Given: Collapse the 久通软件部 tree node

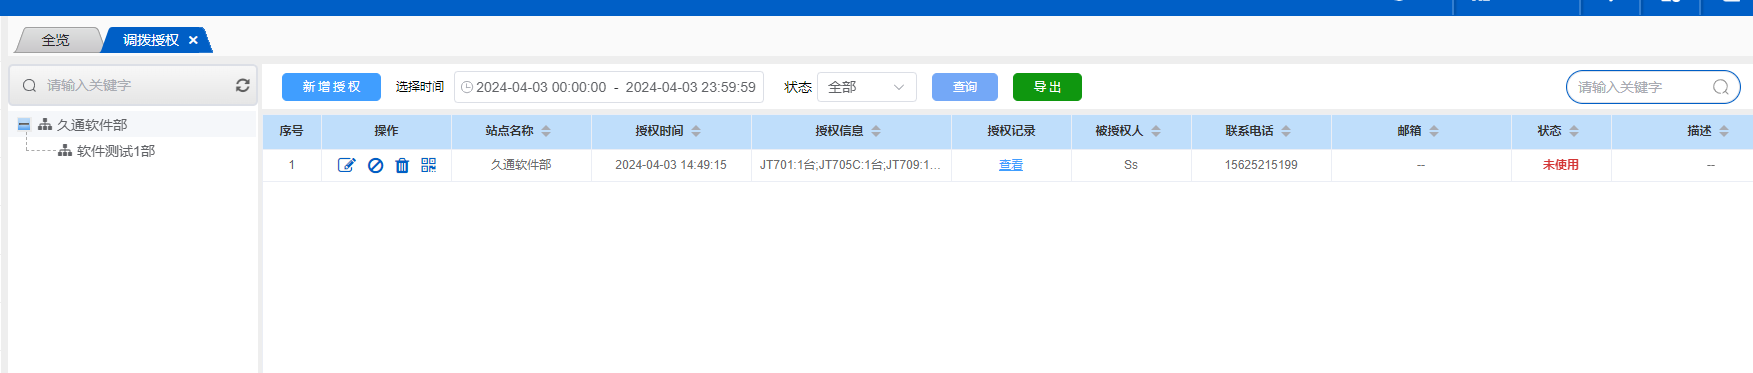Looking at the screenshot, I should [x=24, y=125].
